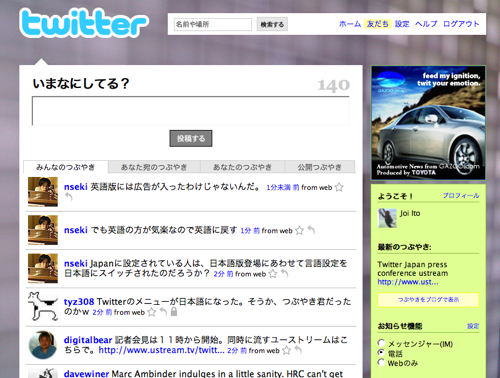Click the lock icon on tyz308's tweet
Screen dimensions: 500x378
(x=174, y=312)
